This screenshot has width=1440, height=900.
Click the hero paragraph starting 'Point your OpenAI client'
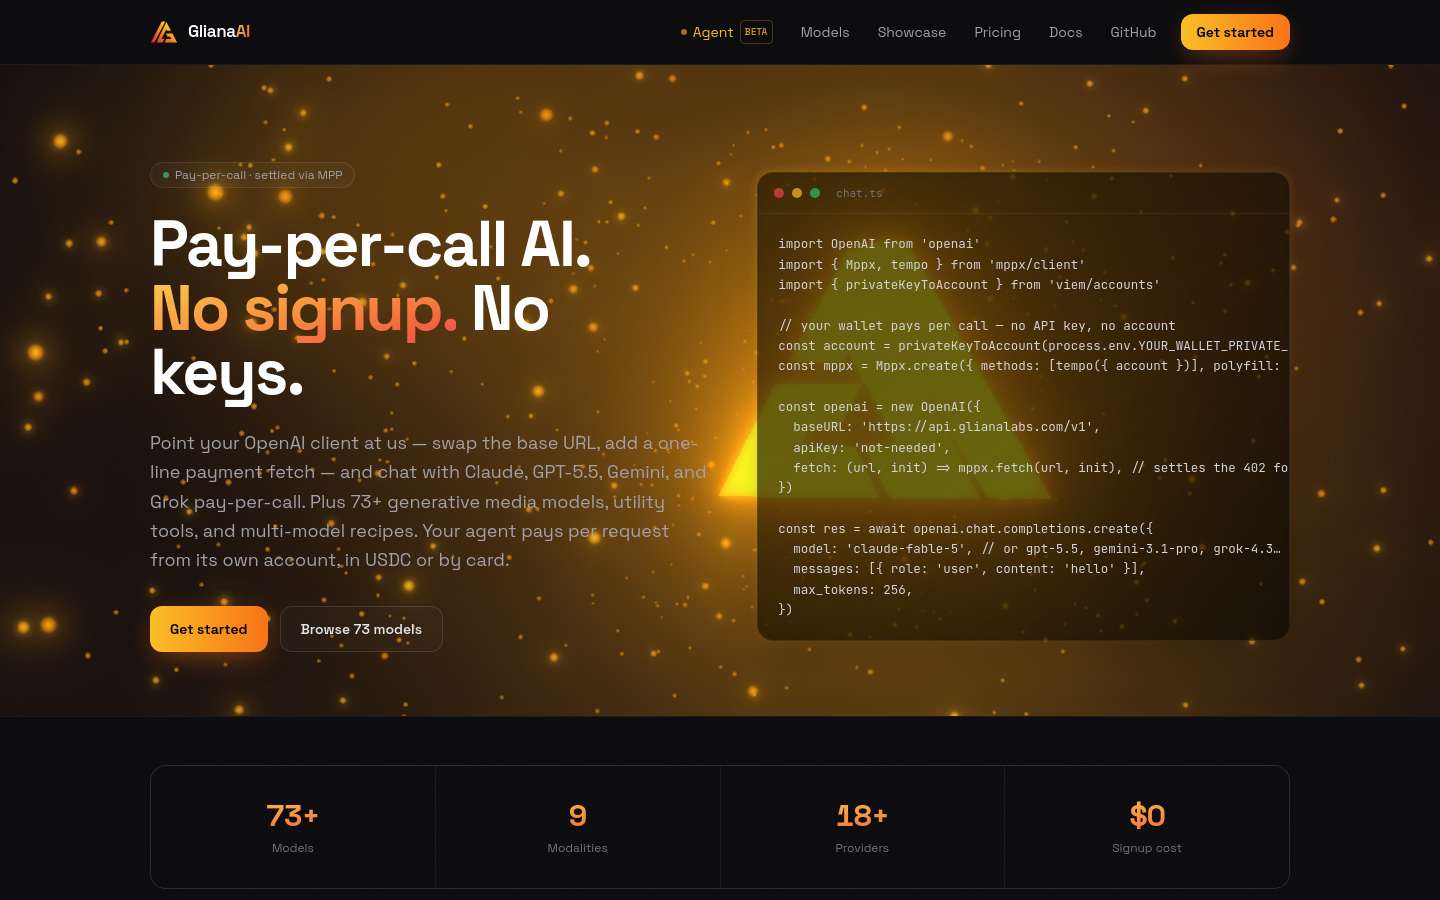[428, 502]
